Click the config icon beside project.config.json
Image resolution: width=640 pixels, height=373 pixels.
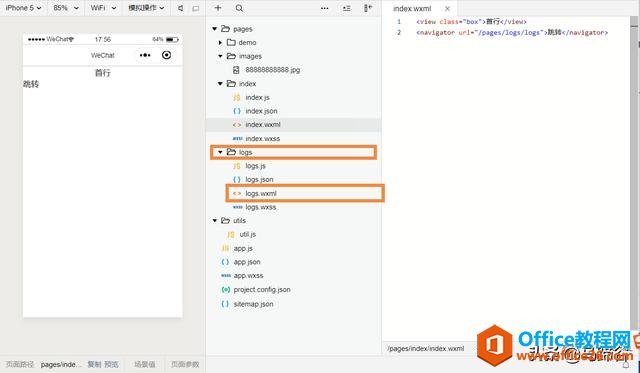(225, 290)
